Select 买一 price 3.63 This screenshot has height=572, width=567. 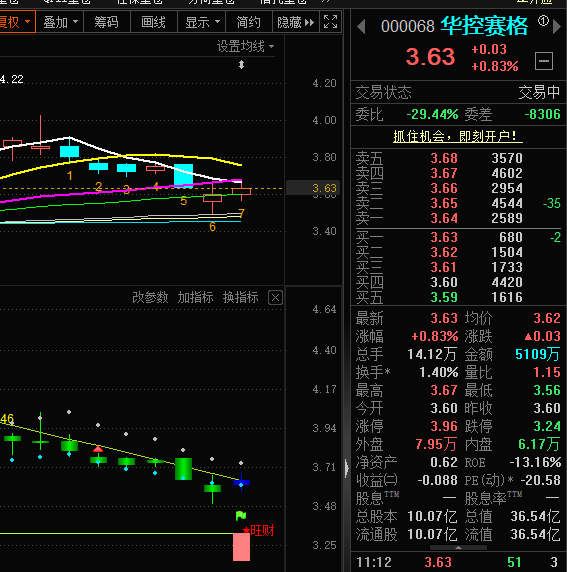pos(444,237)
